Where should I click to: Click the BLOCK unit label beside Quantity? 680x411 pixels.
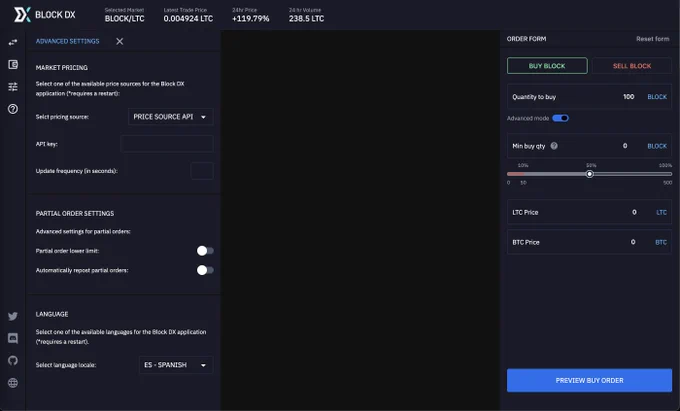(x=657, y=97)
